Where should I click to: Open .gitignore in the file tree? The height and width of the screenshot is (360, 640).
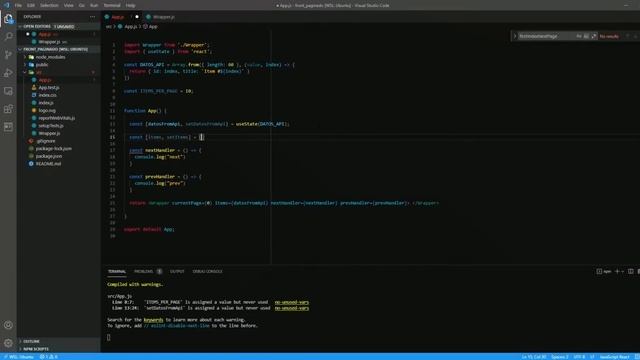click(46, 141)
